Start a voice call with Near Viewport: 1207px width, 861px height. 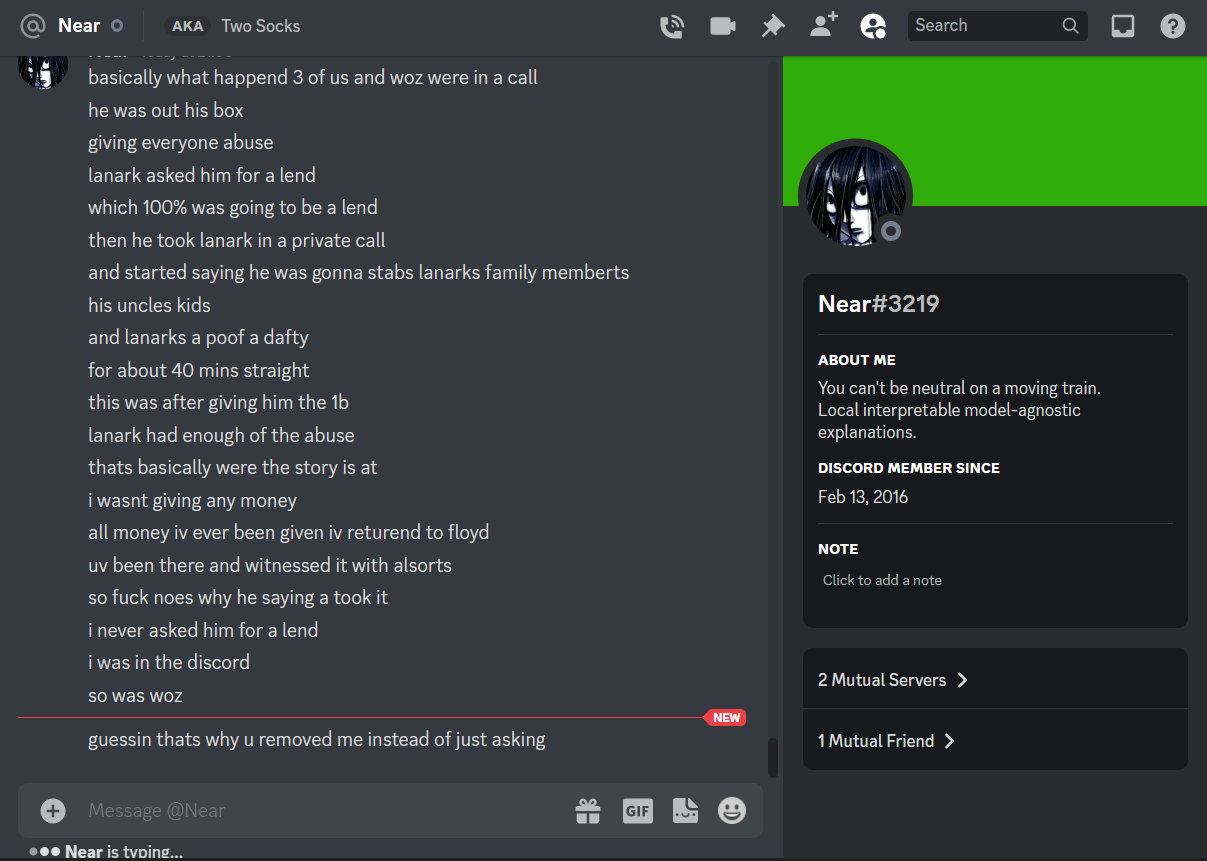click(x=672, y=26)
